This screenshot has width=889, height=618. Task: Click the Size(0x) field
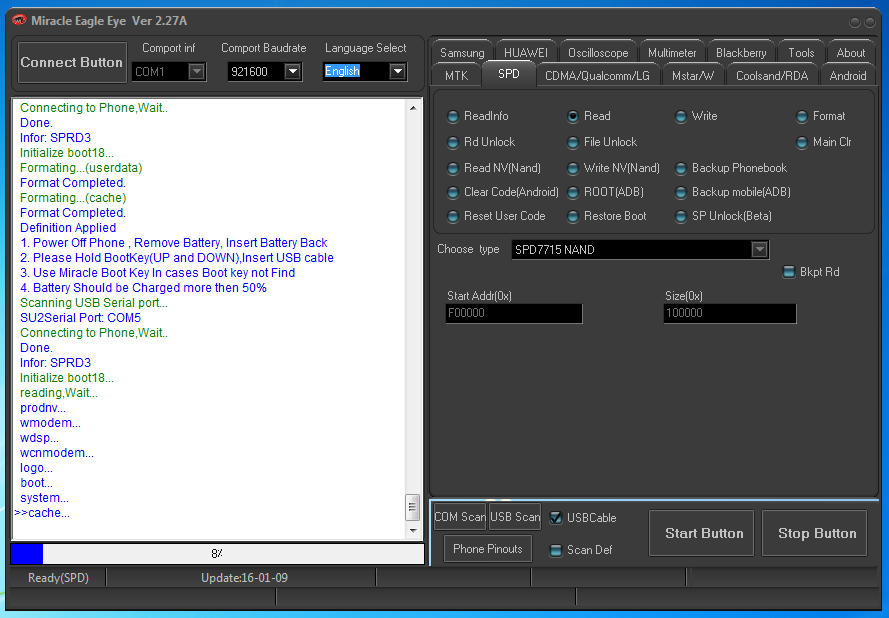(730, 314)
